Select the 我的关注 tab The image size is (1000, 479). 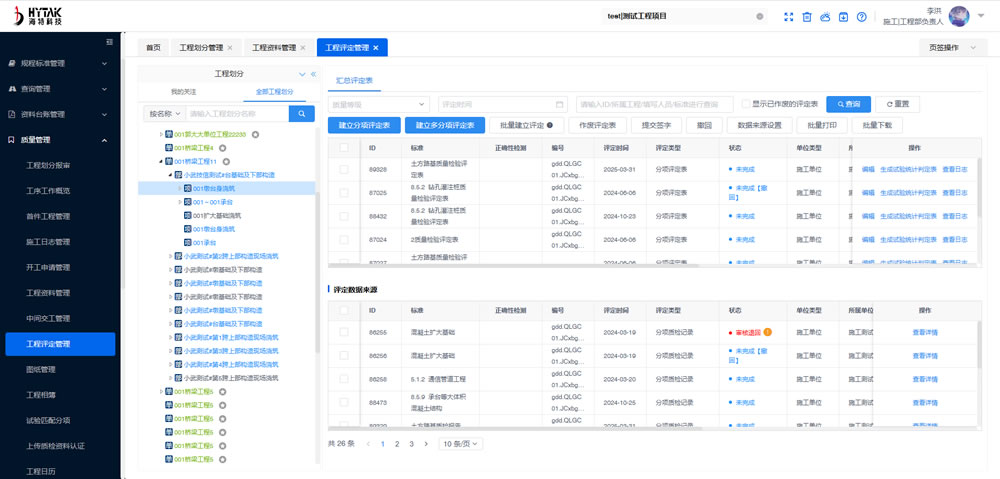click(185, 91)
